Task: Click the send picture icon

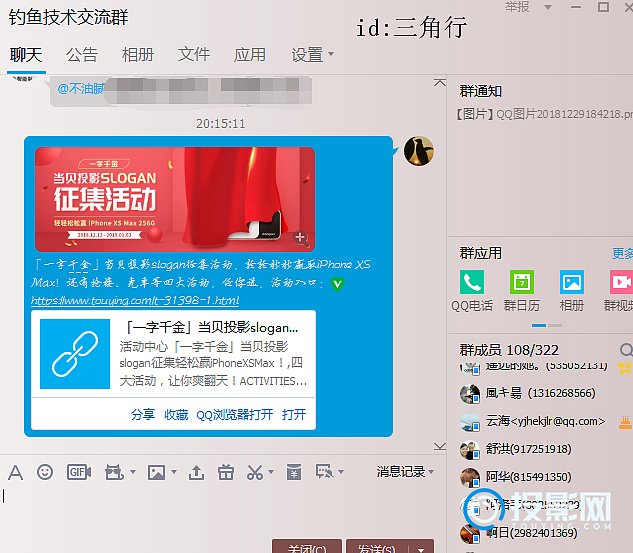Action: [x=156, y=472]
